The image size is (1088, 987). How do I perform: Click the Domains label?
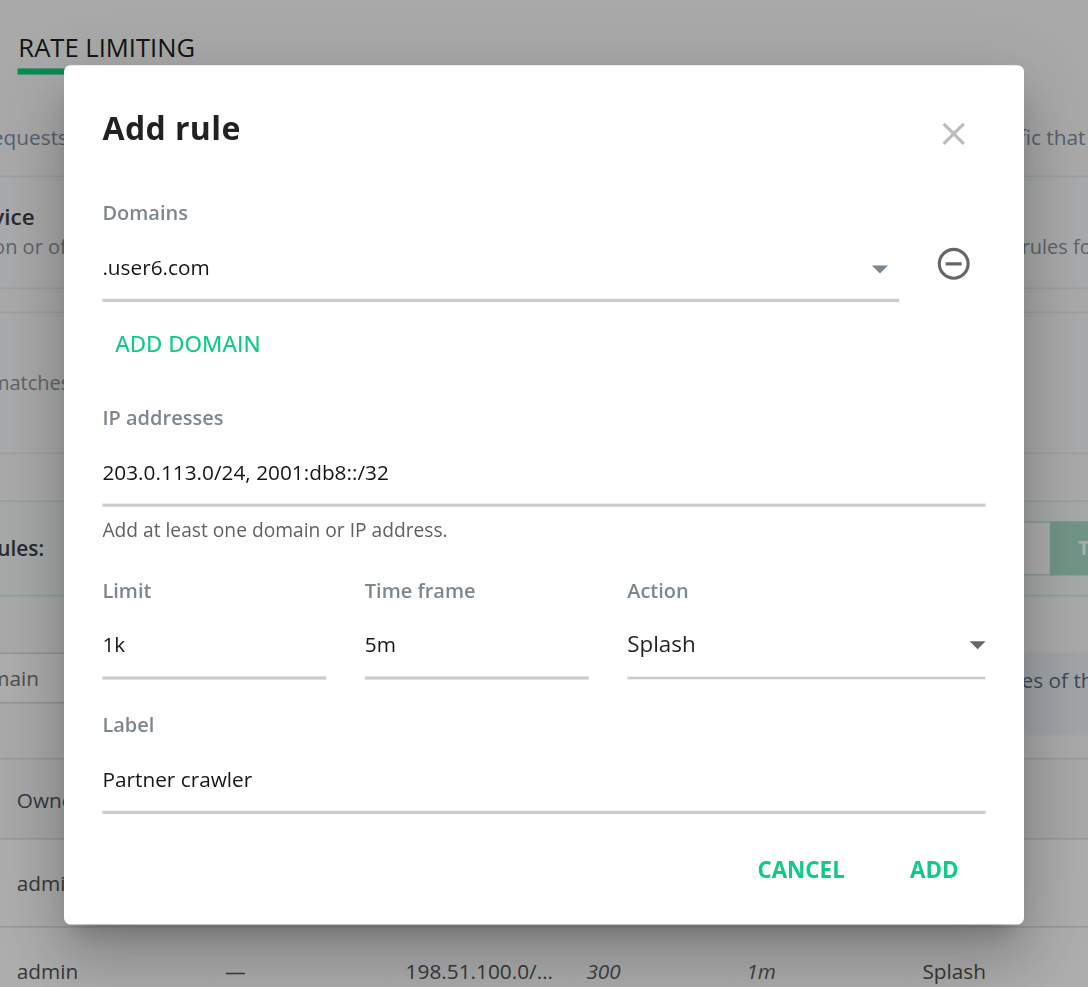pyautogui.click(x=145, y=213)
